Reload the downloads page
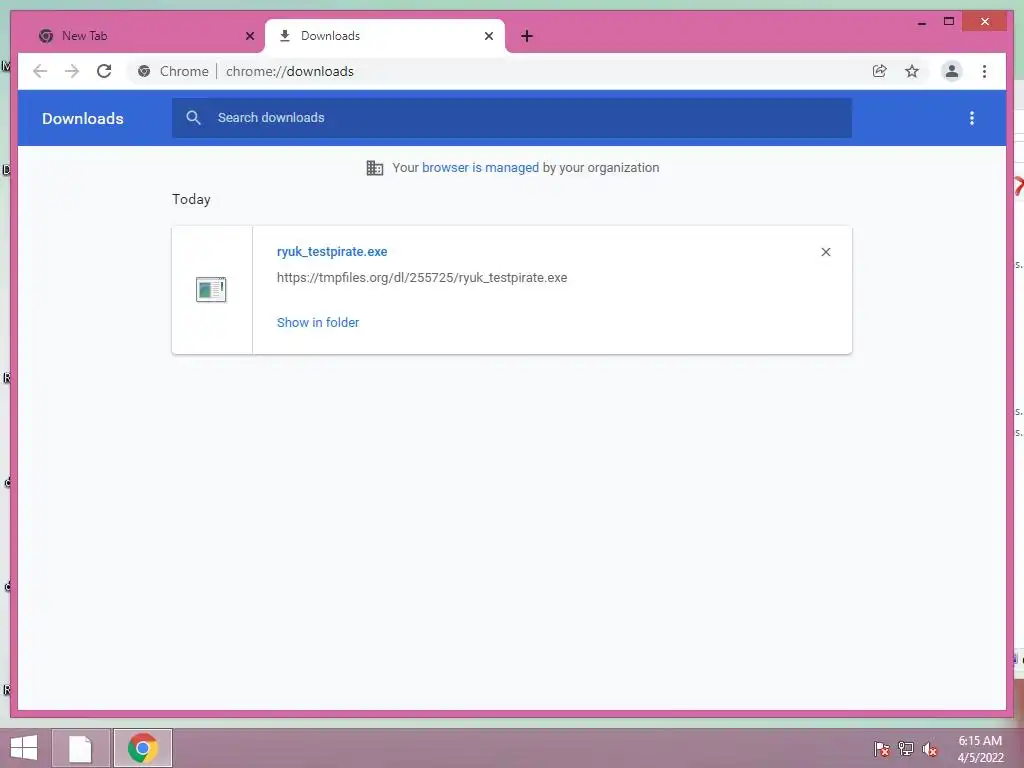This screenshot has width=1024, height=768. tap(104, 71)
